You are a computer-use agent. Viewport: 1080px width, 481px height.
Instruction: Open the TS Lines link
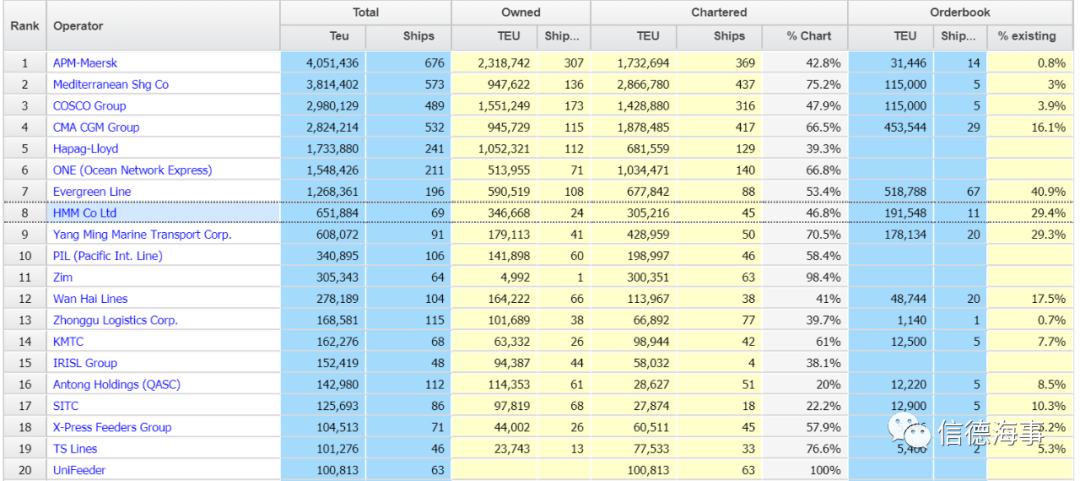click(74, 449)
